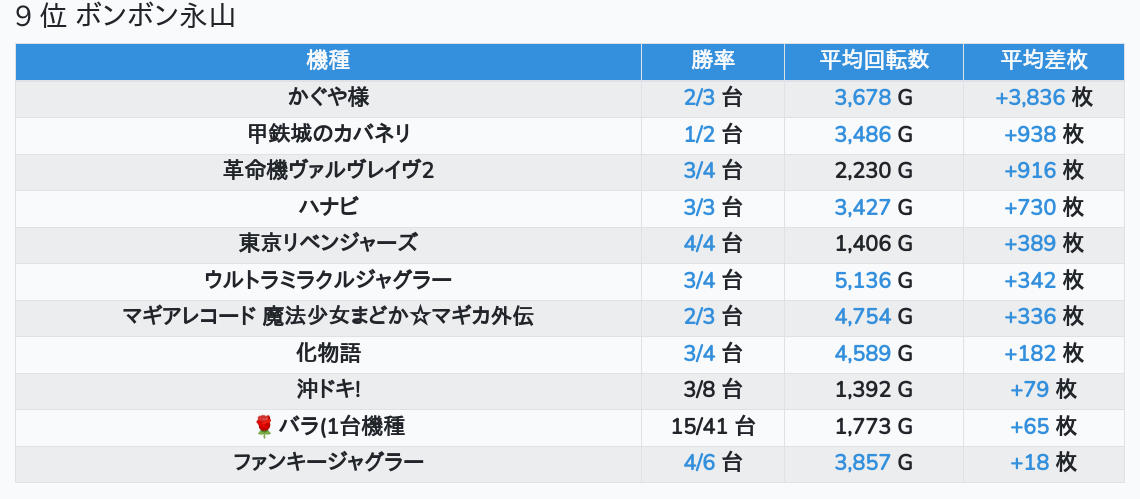This screenshot has width=1140, height=499.
Task: Select the +182 difference link
Action: (x=1030, y=354)
